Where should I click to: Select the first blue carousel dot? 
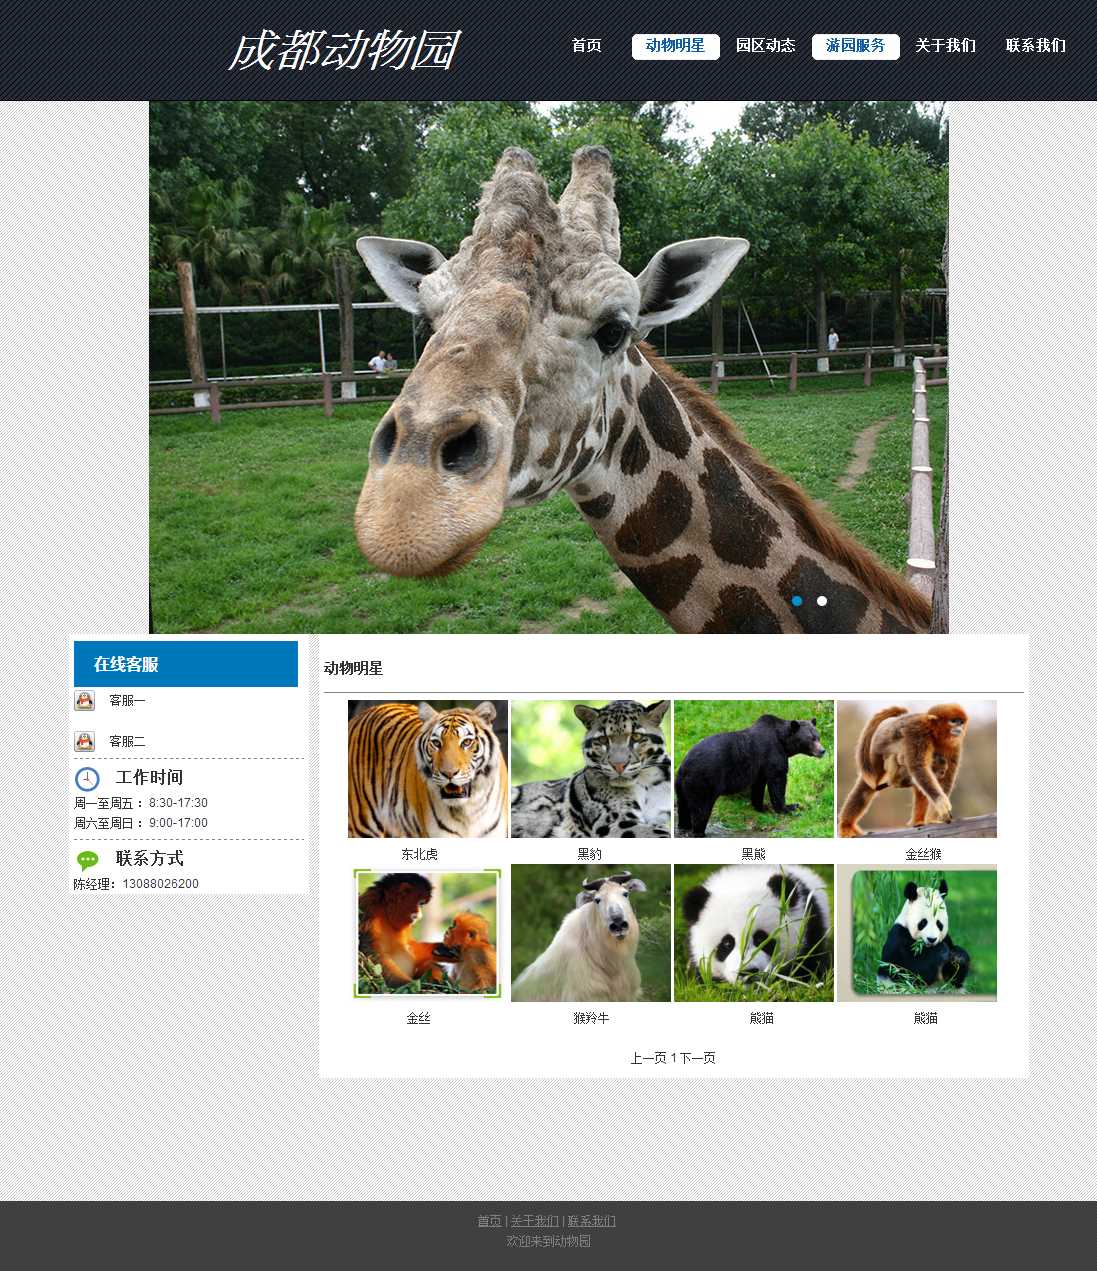797,601
